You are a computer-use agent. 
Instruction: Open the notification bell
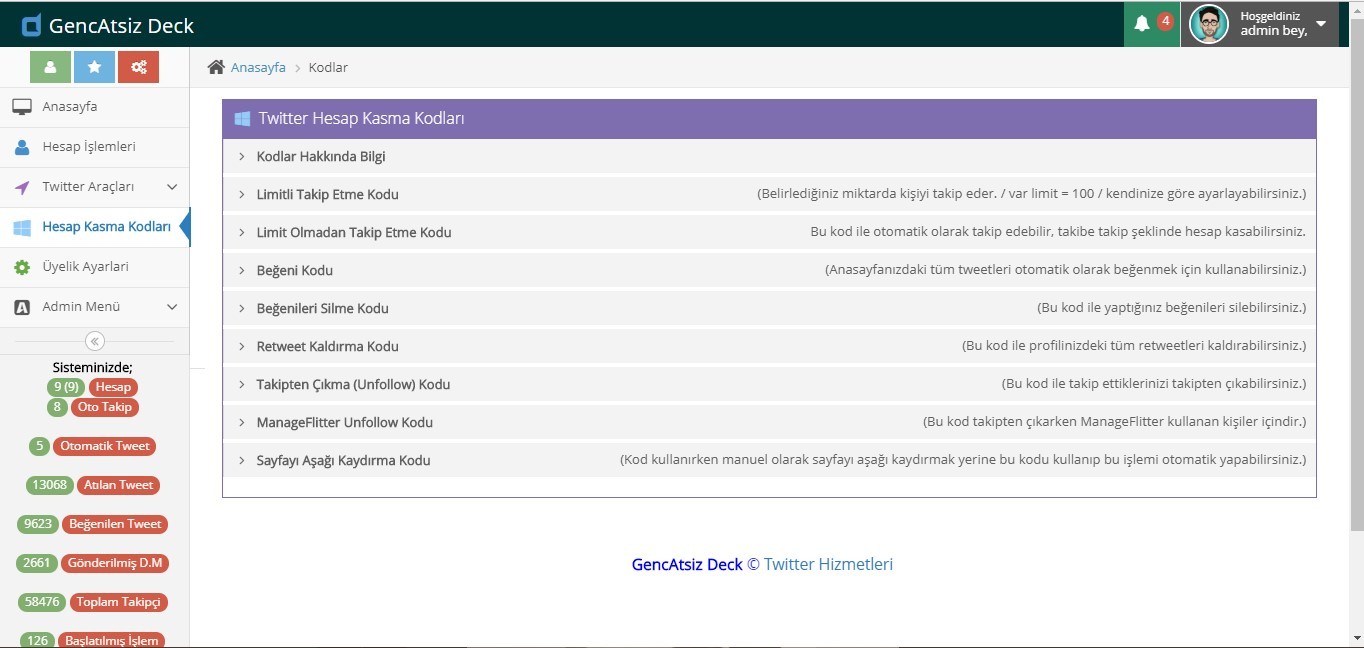click(x=1142, y=24)
